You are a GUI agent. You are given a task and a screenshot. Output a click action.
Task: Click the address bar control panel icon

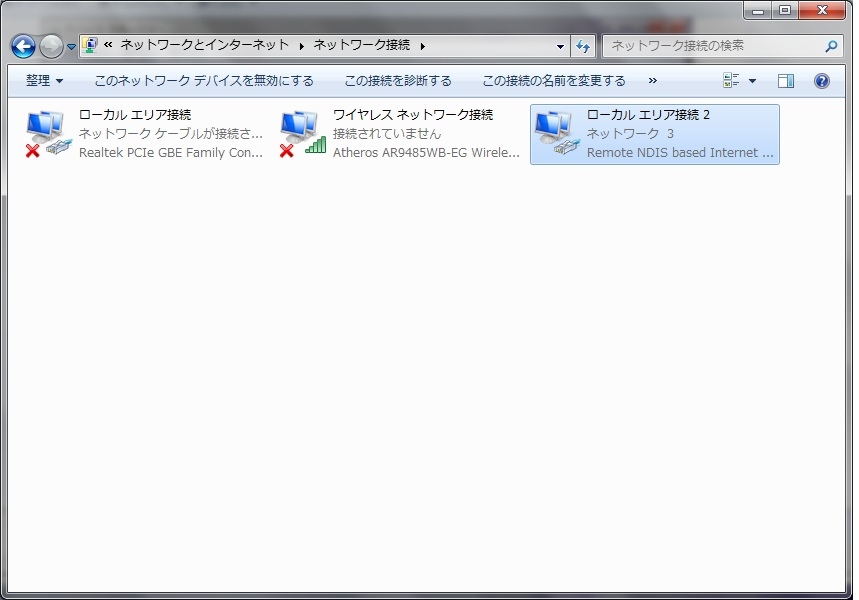point(90,45)
